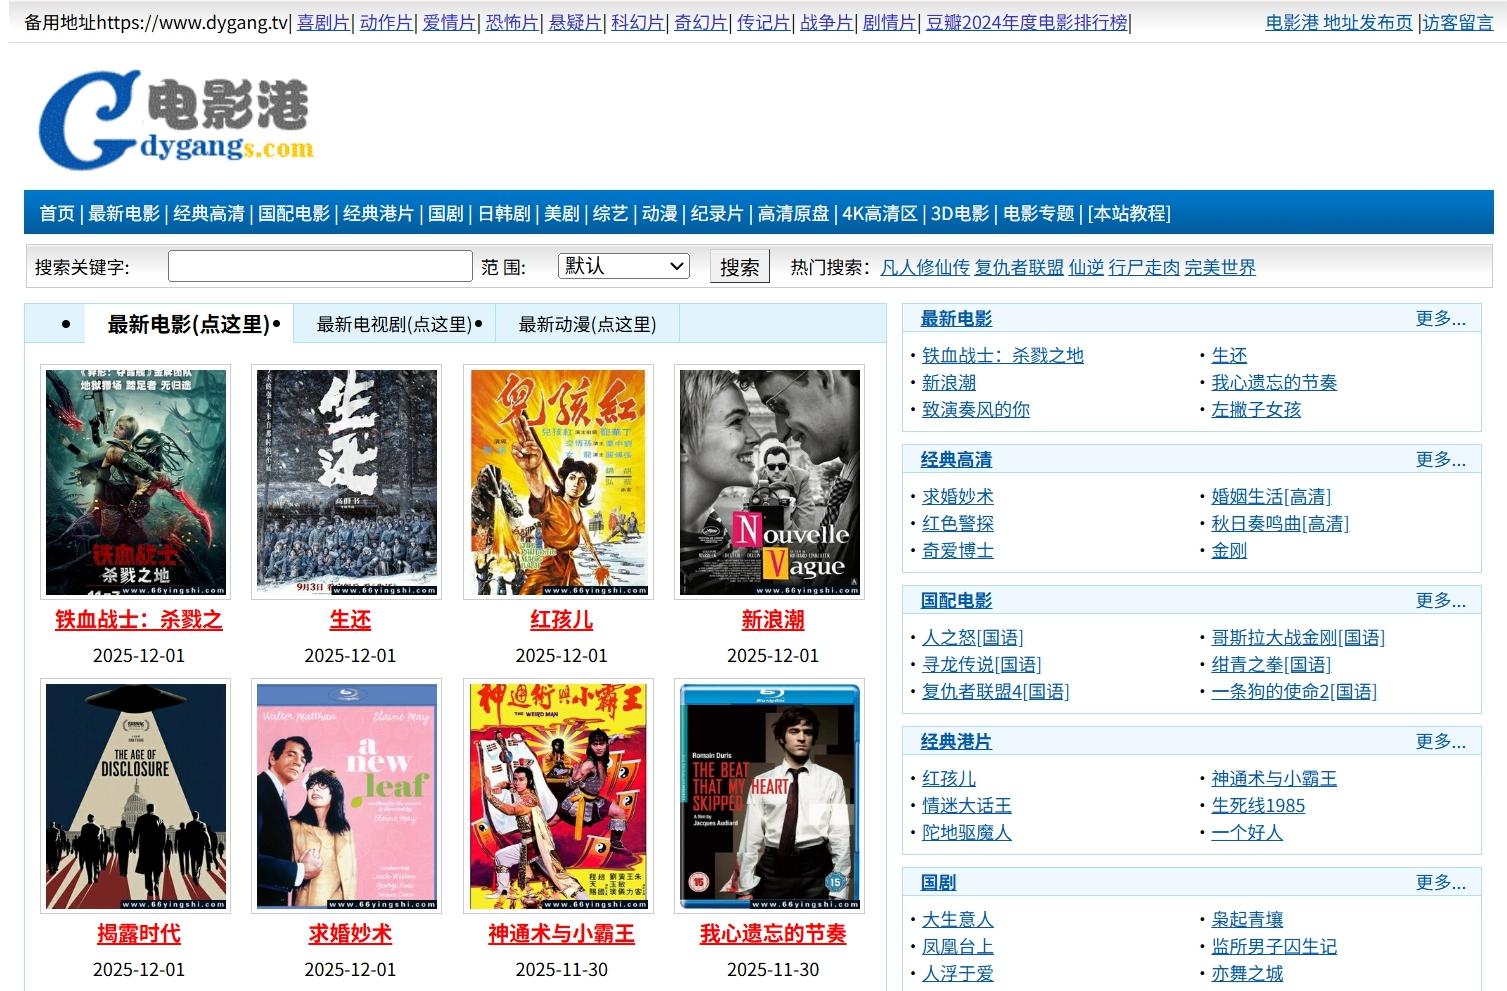The image size is (1507, 991).
Task: Focus the search keyword input field
Action: click(x=320, y=267)
